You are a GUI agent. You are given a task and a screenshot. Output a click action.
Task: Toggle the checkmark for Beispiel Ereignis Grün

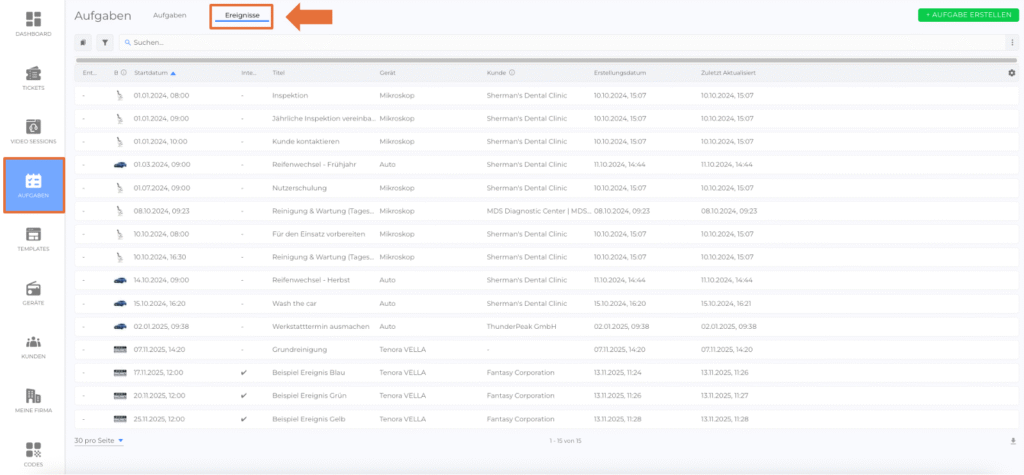[x=243, y=395]
